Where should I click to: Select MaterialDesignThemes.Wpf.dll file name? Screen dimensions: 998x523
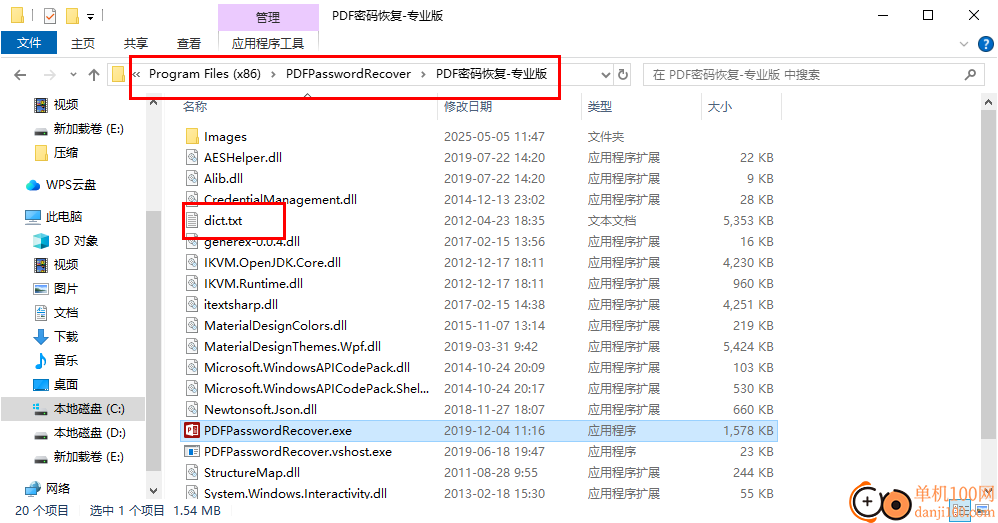pos(293,346)
